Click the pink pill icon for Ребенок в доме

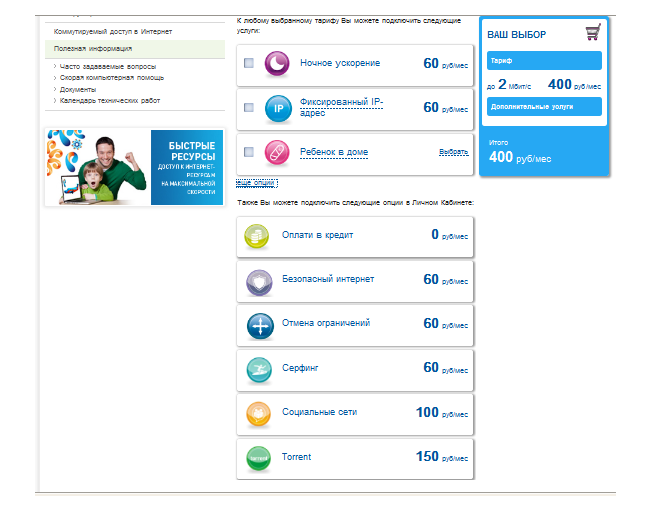pos(277,152)
